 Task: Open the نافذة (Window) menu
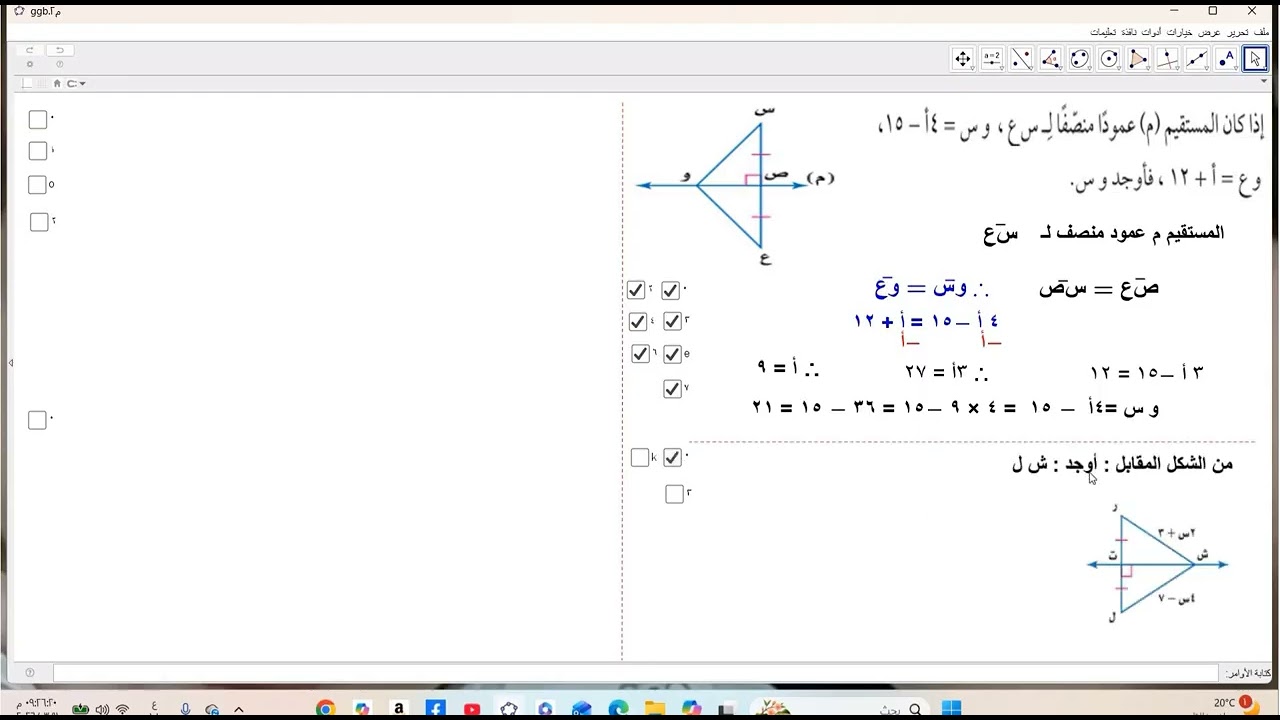tap(1130, 32)
